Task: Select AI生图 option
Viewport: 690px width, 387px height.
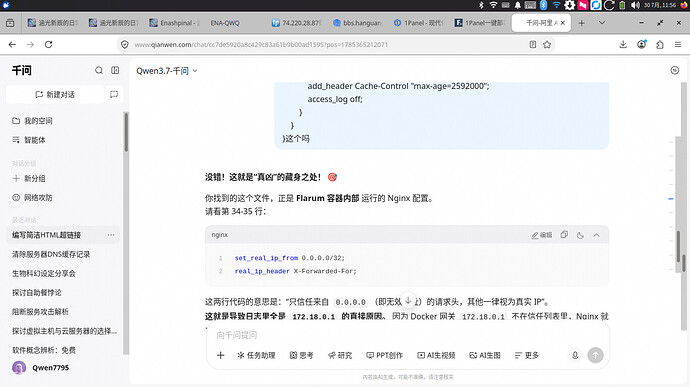Action: coord(485,355)
